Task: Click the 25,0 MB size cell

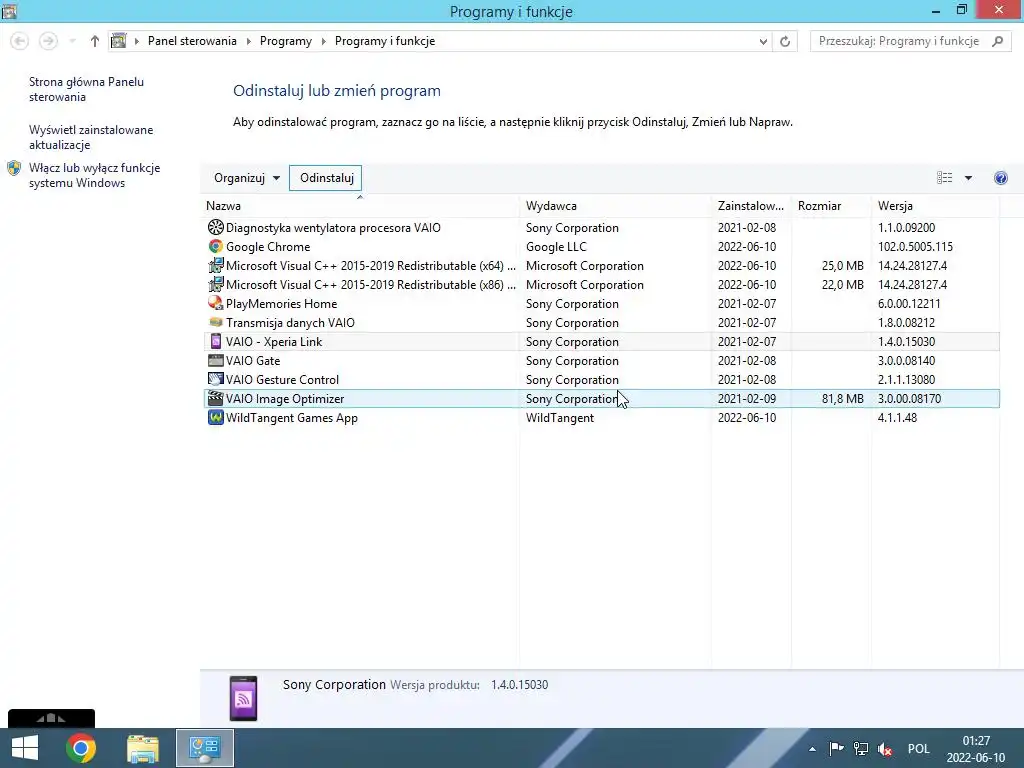Action: pyautogui.click(x=842, y=266)
